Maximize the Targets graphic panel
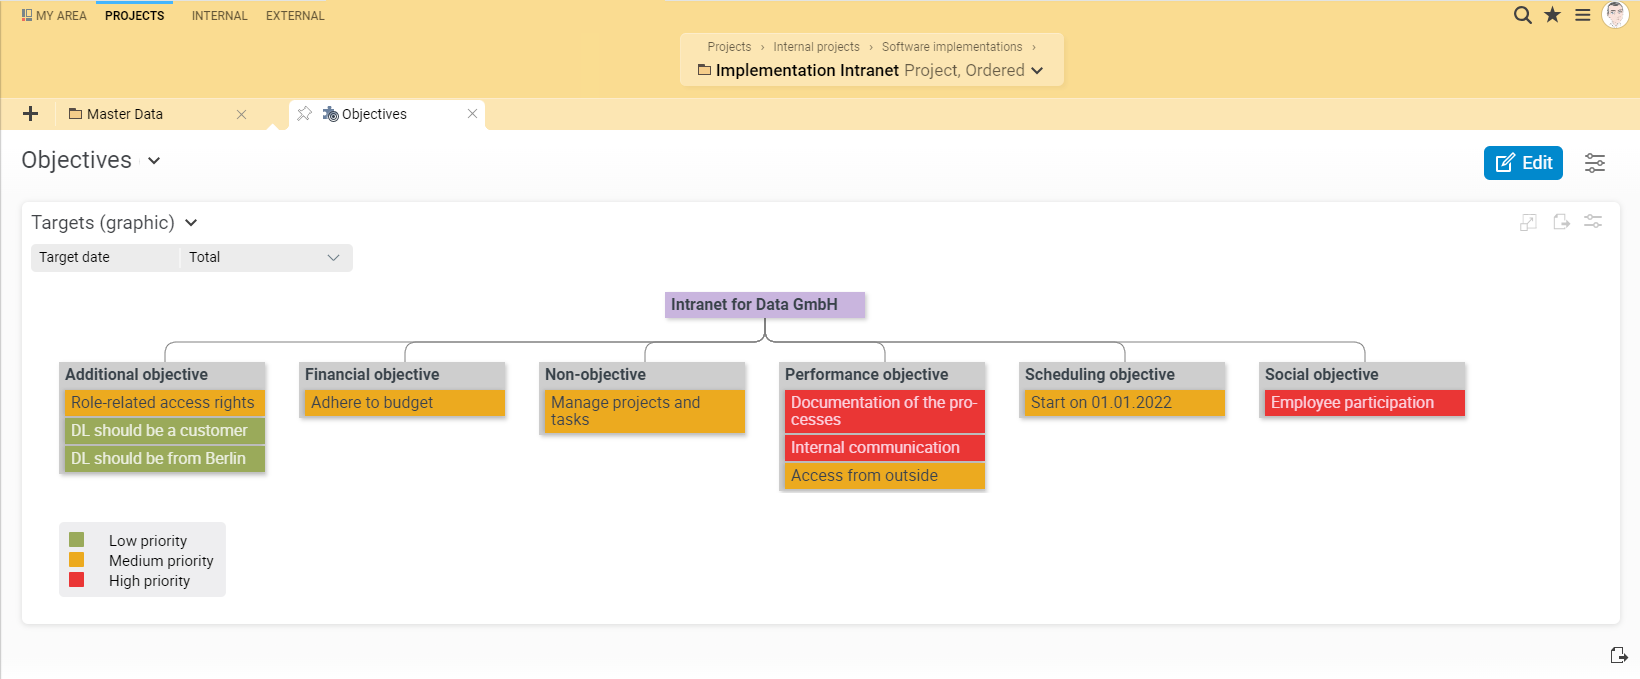Screen dimensions: 1640x679 point(1528,222)
